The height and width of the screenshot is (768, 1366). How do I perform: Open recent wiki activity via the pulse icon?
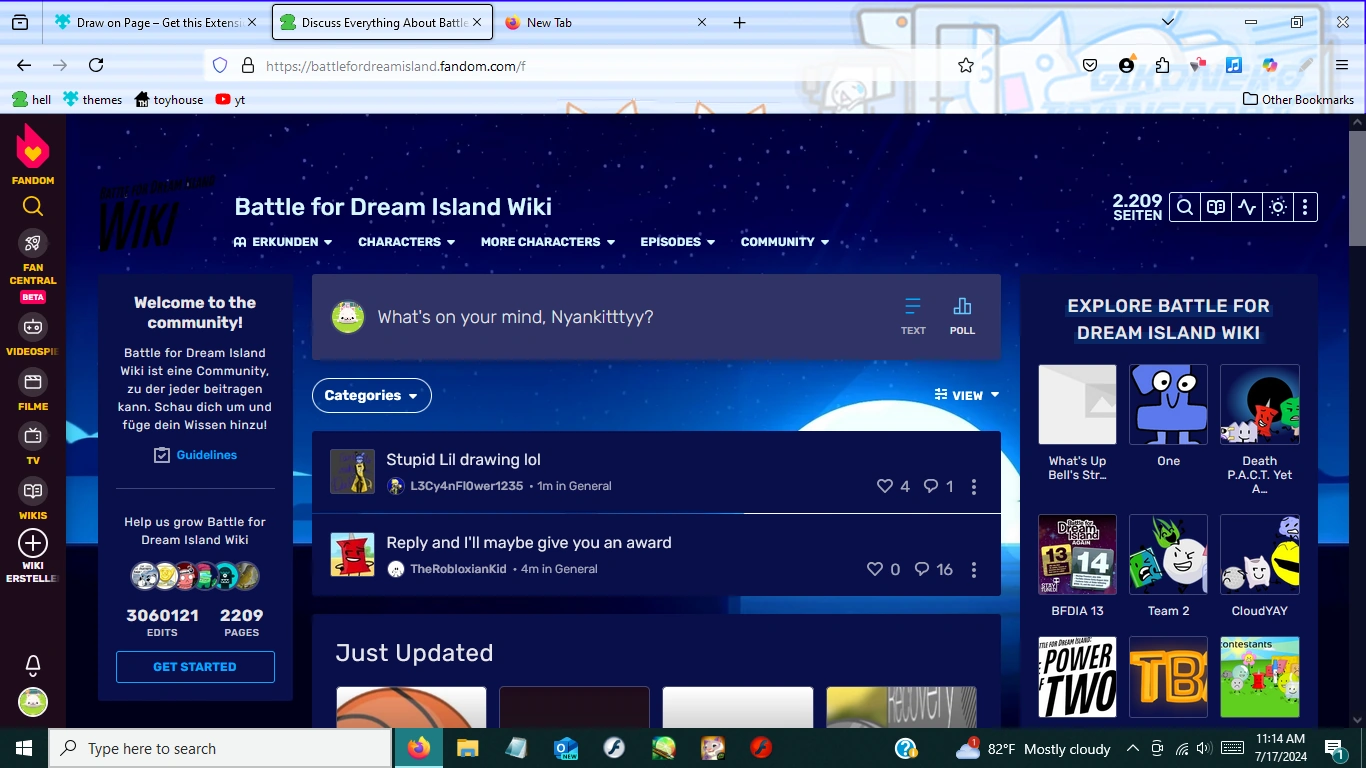click(1246, 207)
